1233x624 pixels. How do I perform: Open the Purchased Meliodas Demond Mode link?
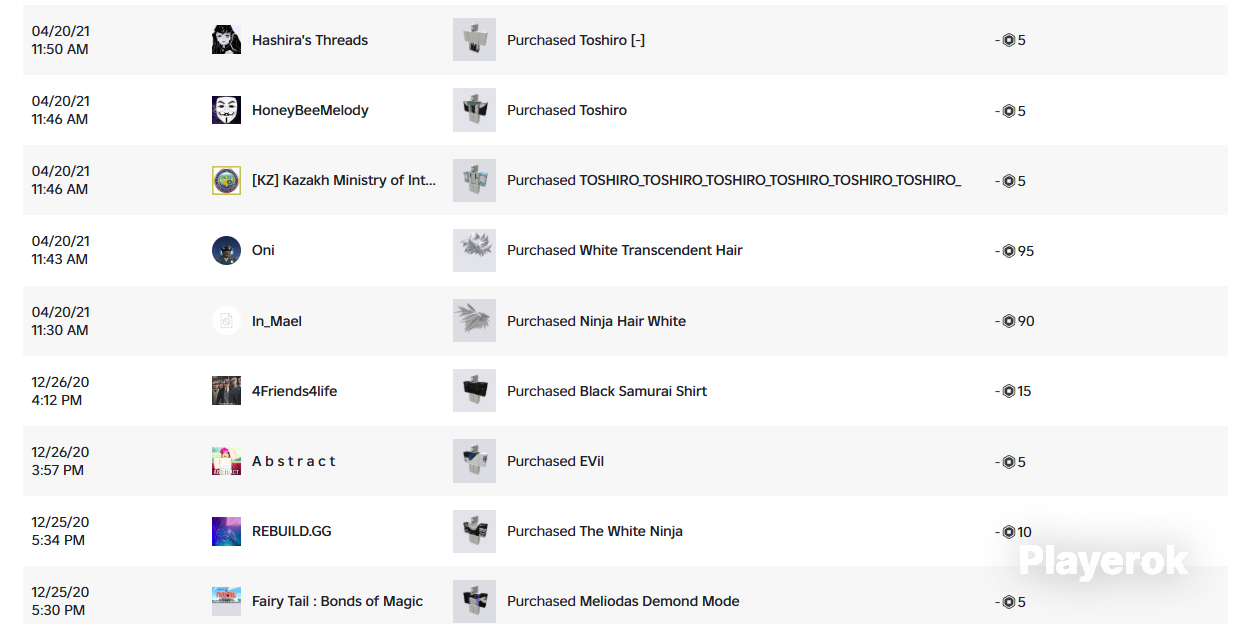623,601
